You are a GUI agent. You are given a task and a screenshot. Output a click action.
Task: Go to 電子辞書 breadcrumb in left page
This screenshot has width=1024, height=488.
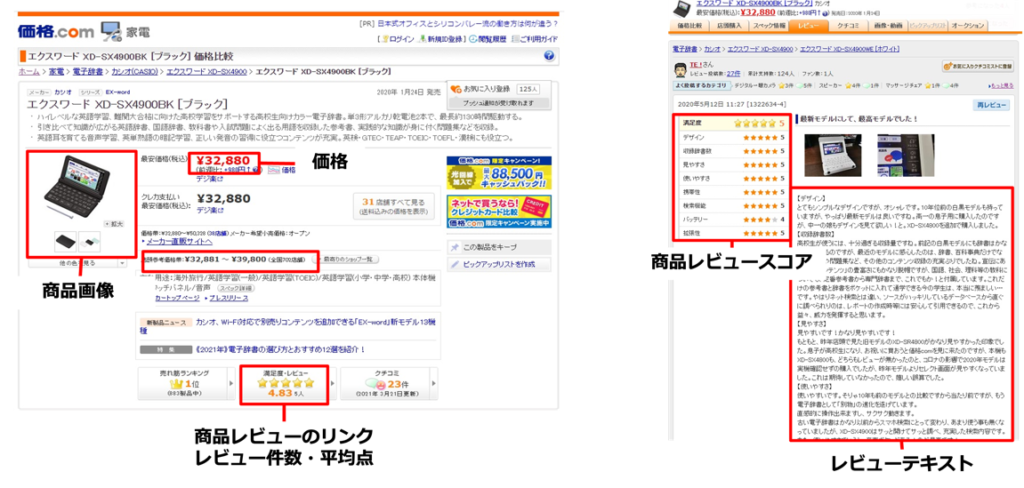[87, 71]
